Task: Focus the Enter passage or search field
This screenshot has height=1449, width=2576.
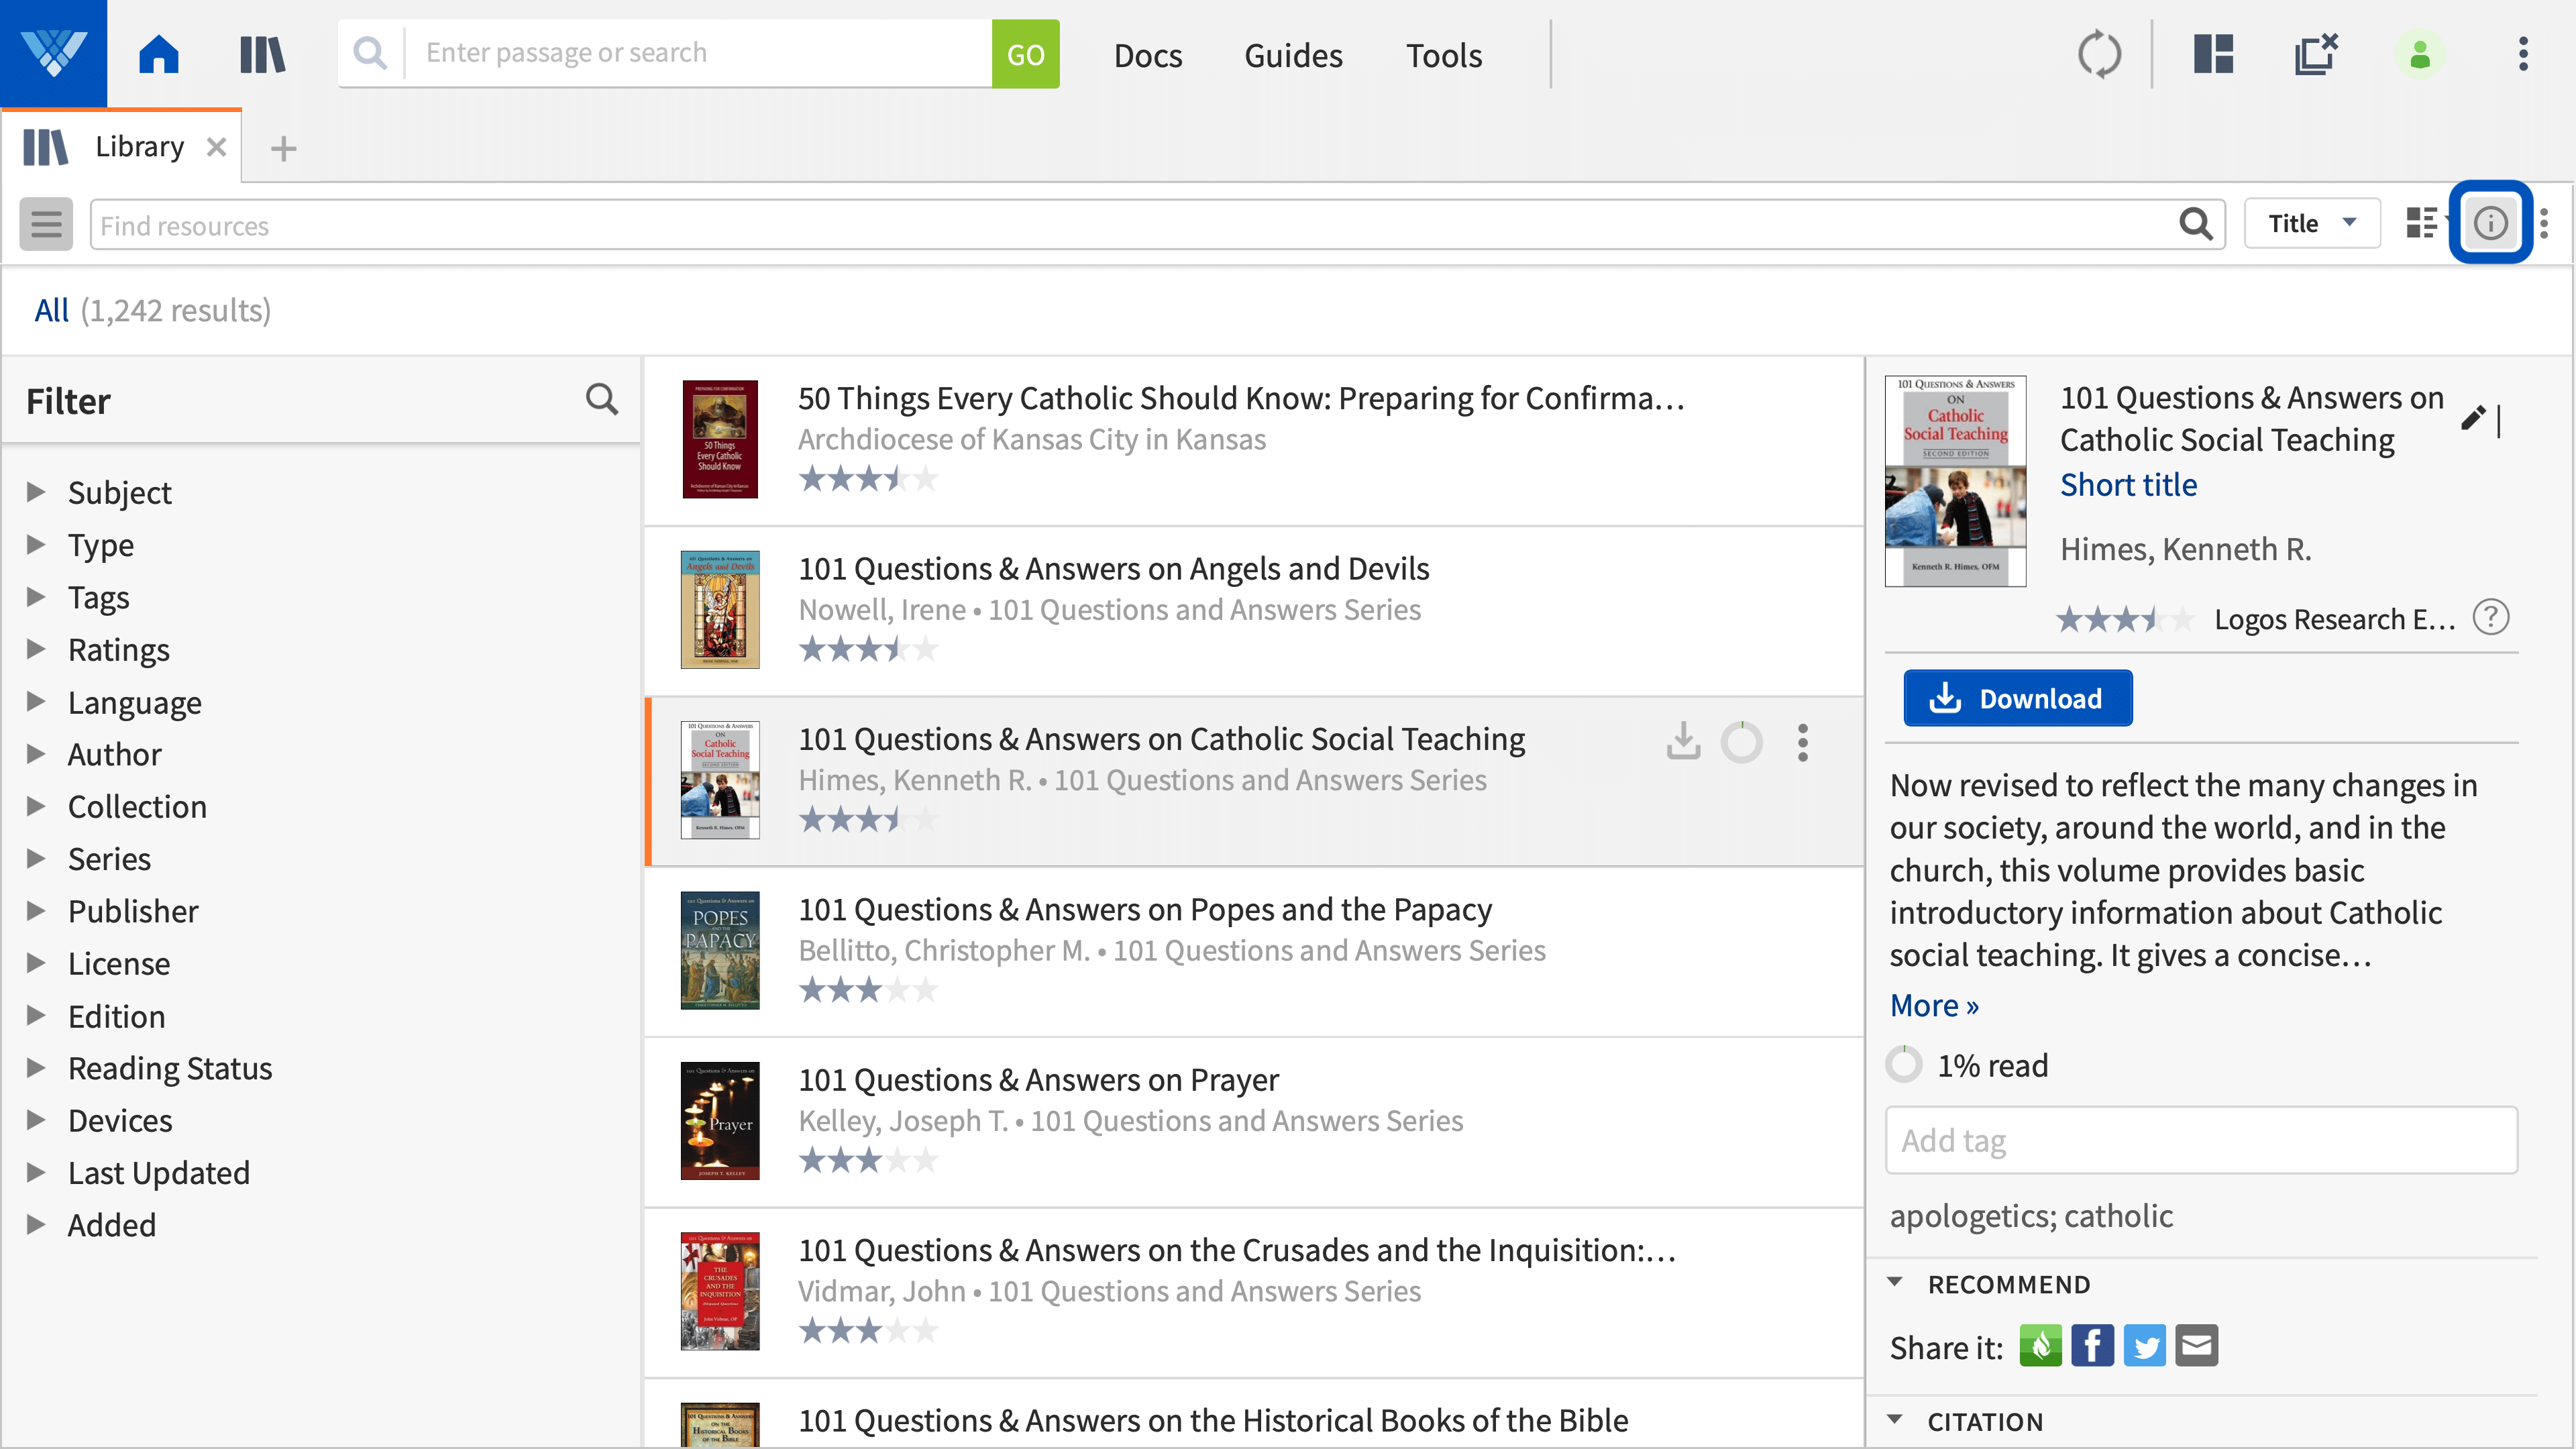Action: pos(698,53)
